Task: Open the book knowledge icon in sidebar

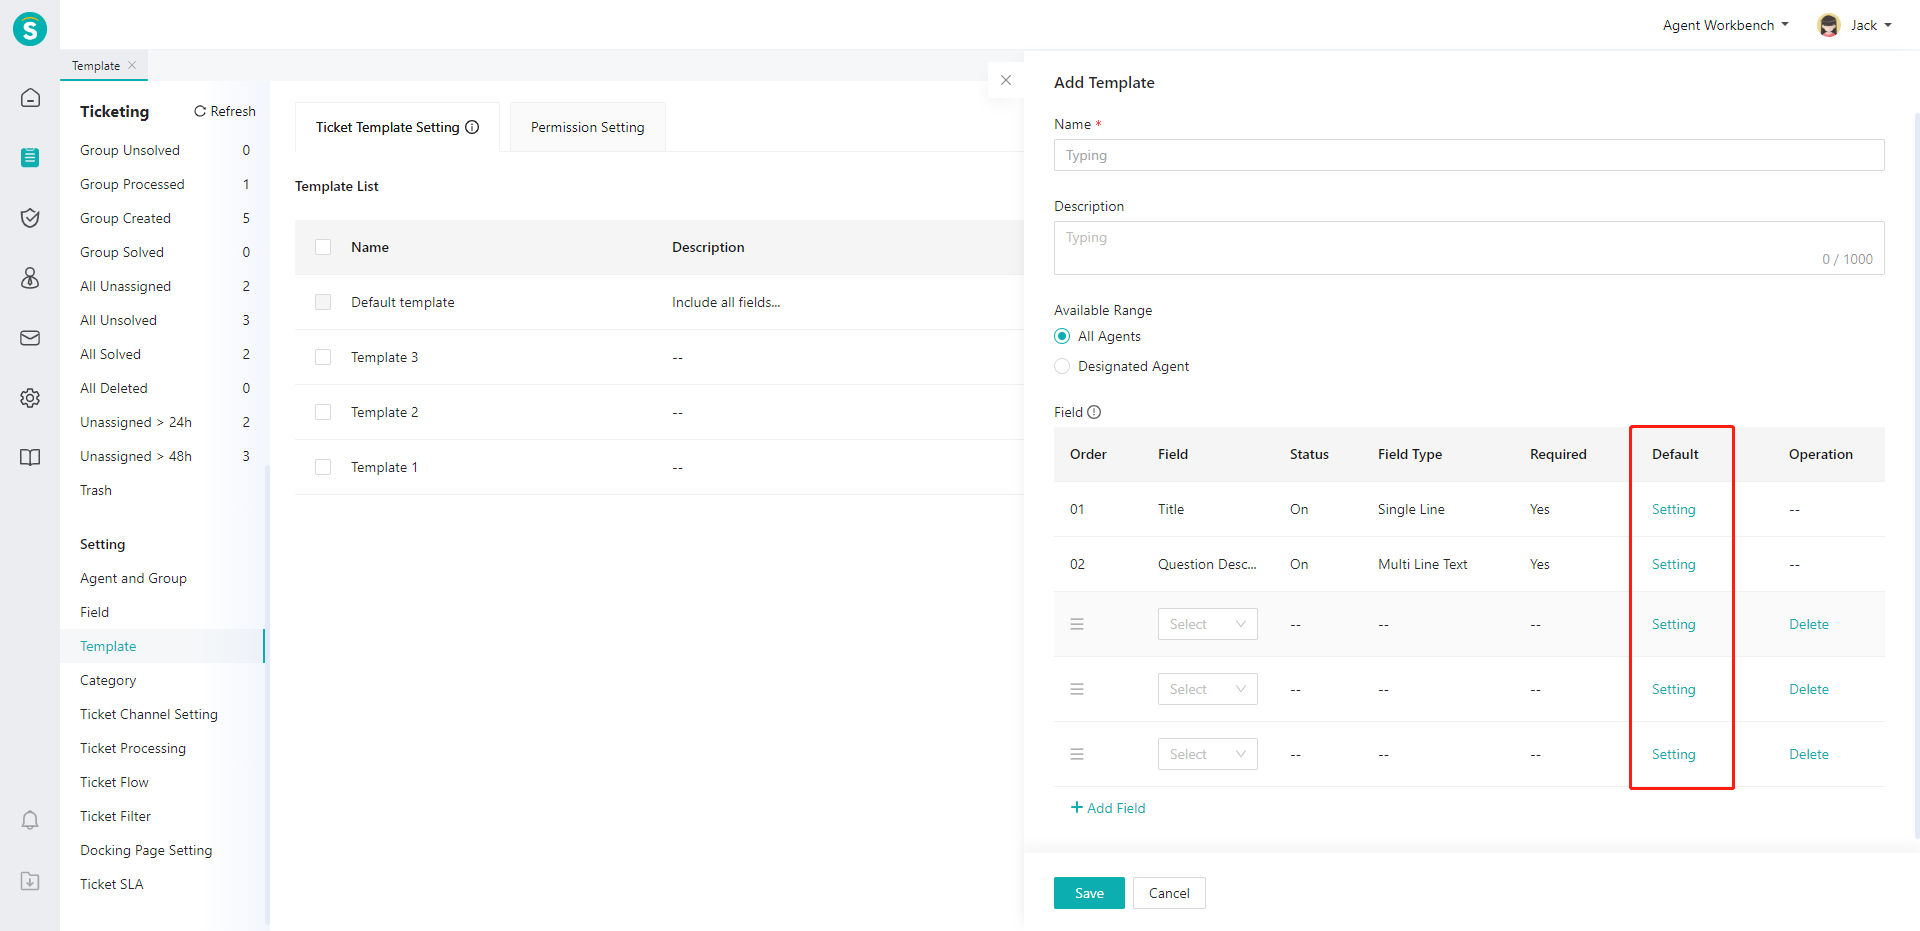Action: pos(30,458)
